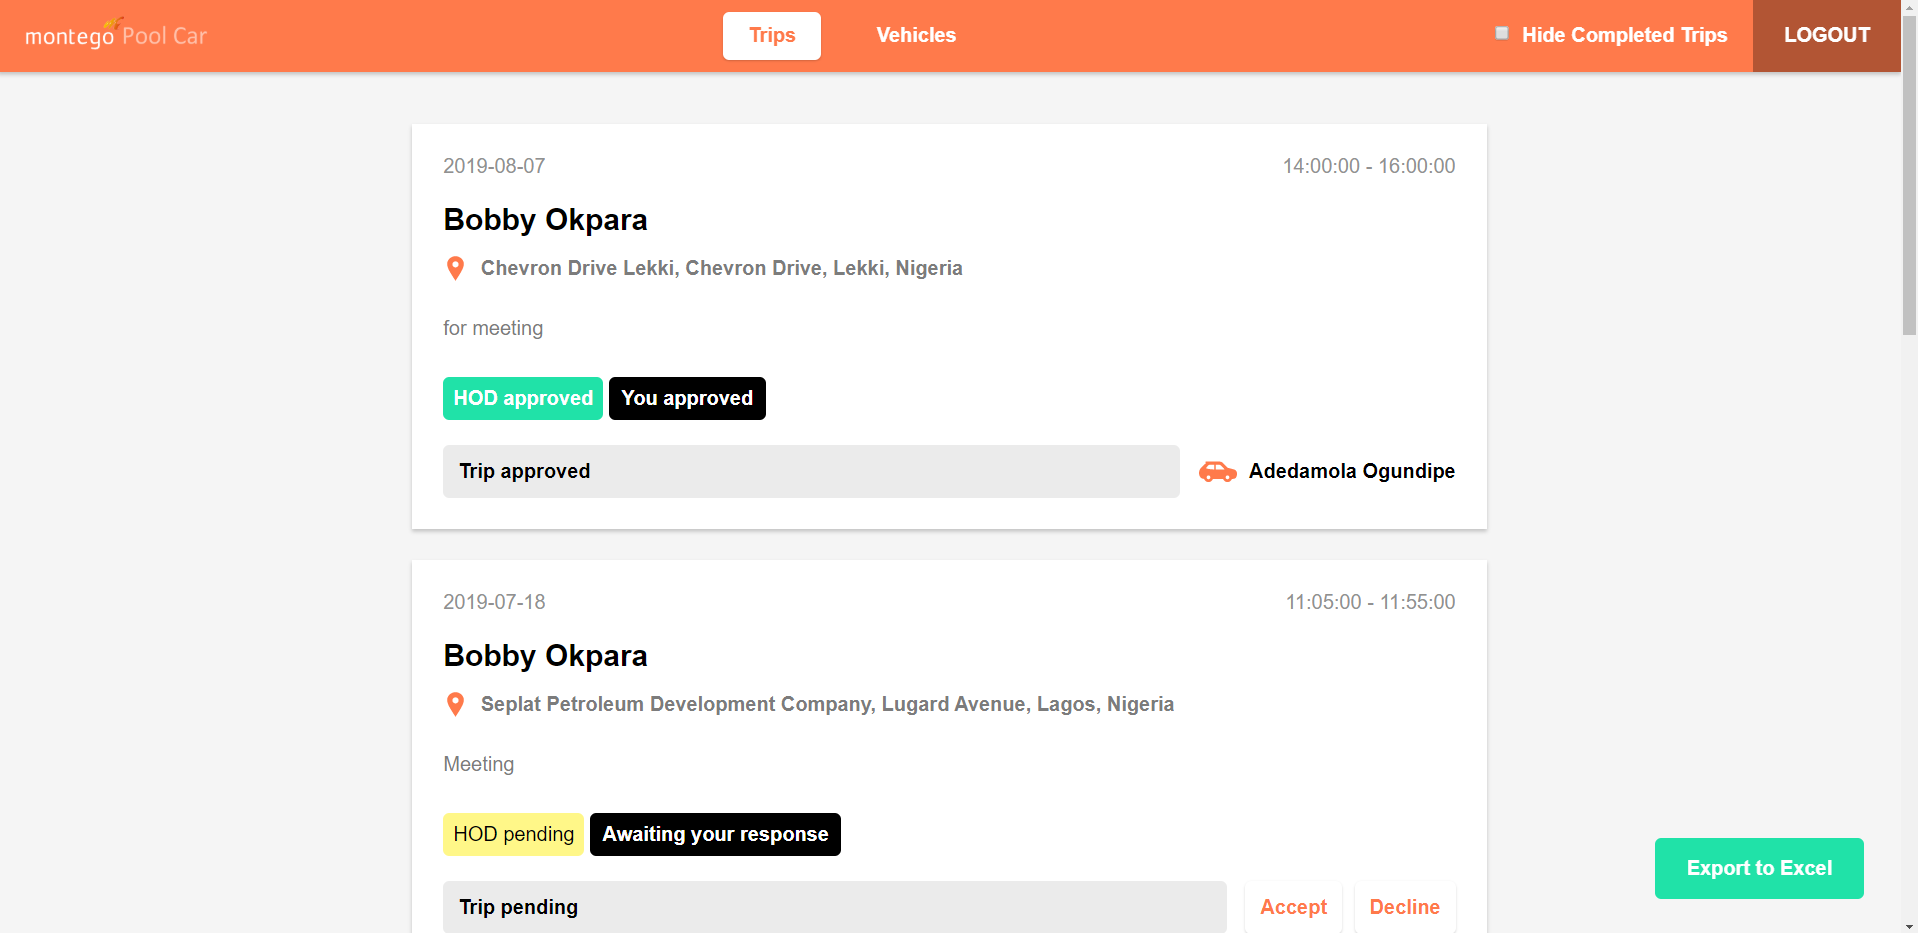Click the Trip approved status bar
The width and height of the screenshot is (1918, 933).
811,471
